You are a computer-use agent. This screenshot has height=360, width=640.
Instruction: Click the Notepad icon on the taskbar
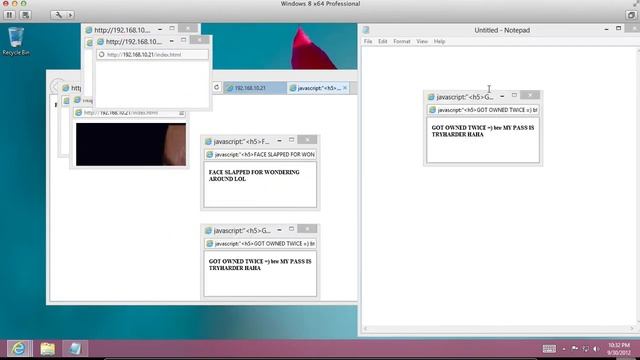[x=75, y=349]
